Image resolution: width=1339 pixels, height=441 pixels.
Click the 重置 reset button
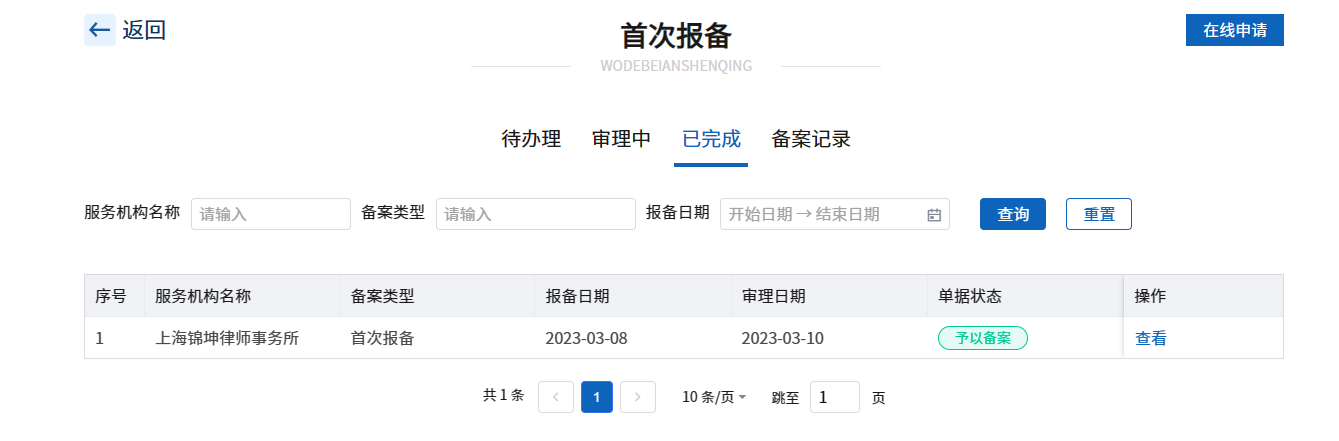coord(1099,214)
